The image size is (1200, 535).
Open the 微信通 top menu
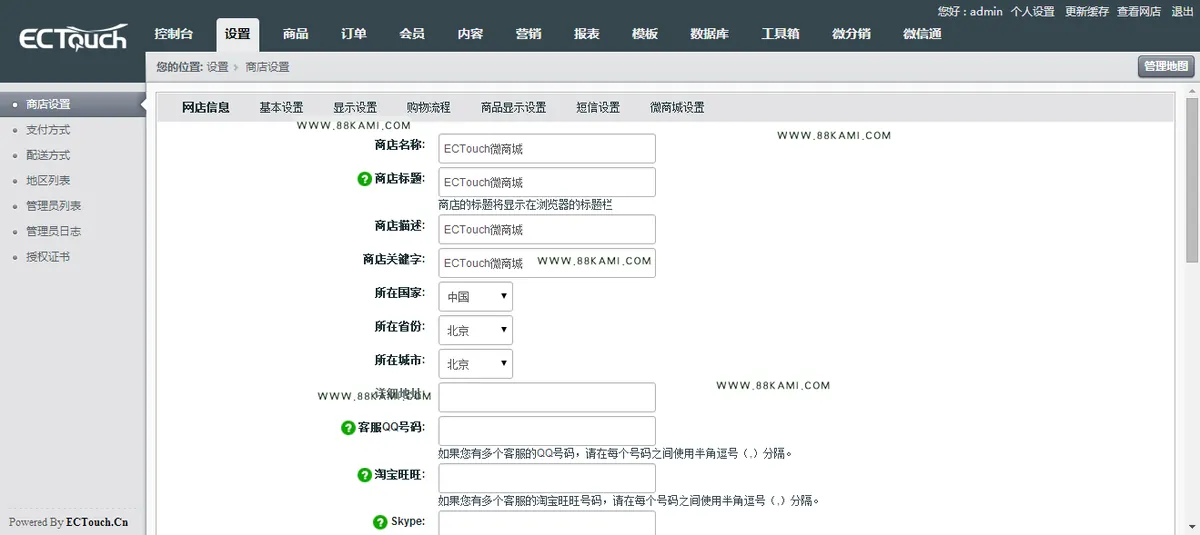[x=922, y=34]
